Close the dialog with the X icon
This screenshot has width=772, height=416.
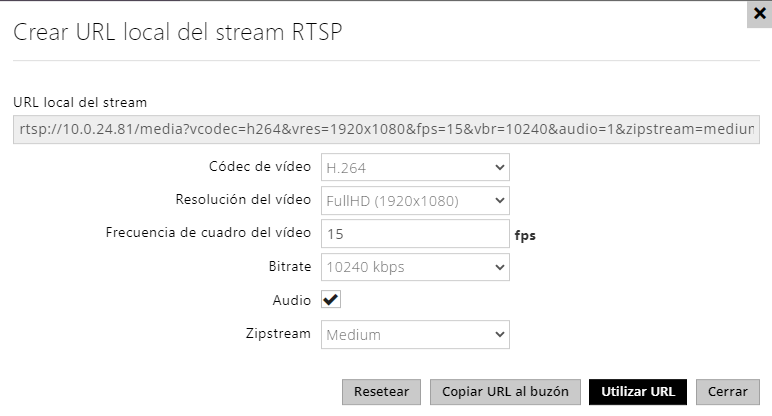pos(759,13)
